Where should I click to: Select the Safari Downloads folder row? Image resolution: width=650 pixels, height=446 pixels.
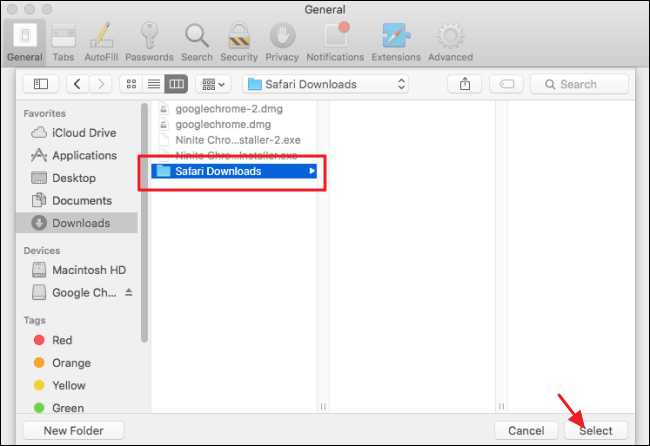234,171
